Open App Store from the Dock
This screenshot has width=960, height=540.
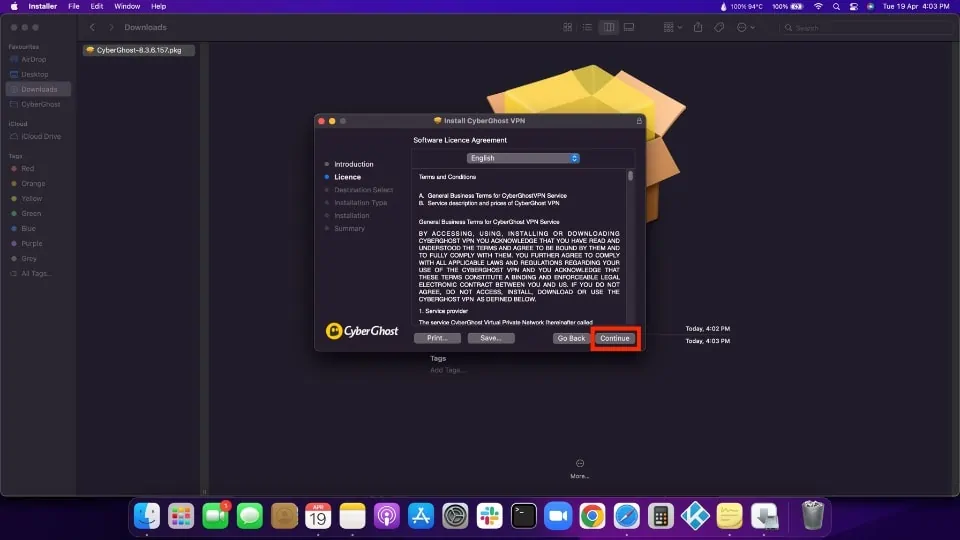point(421,516)
